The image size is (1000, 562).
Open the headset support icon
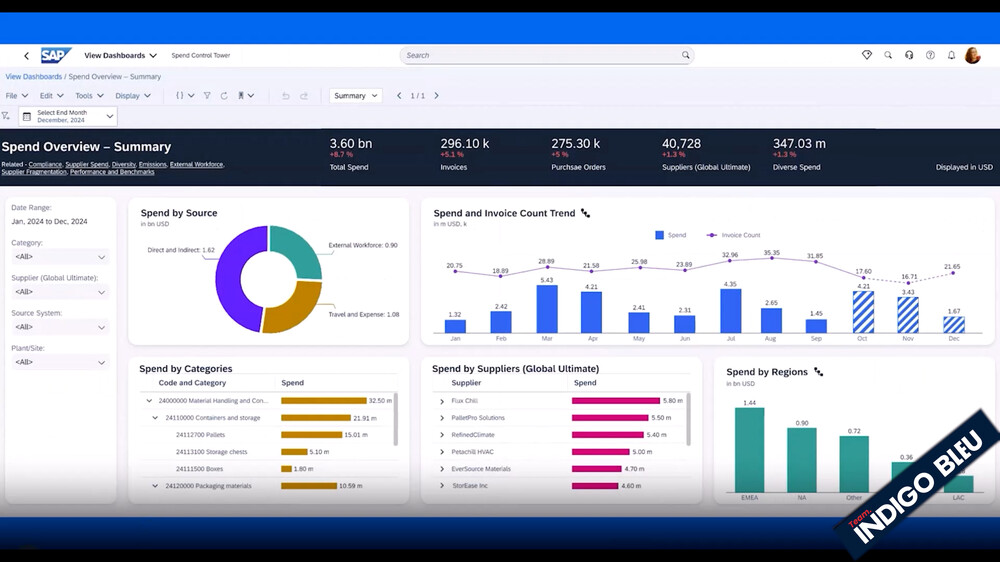[909, 55]
